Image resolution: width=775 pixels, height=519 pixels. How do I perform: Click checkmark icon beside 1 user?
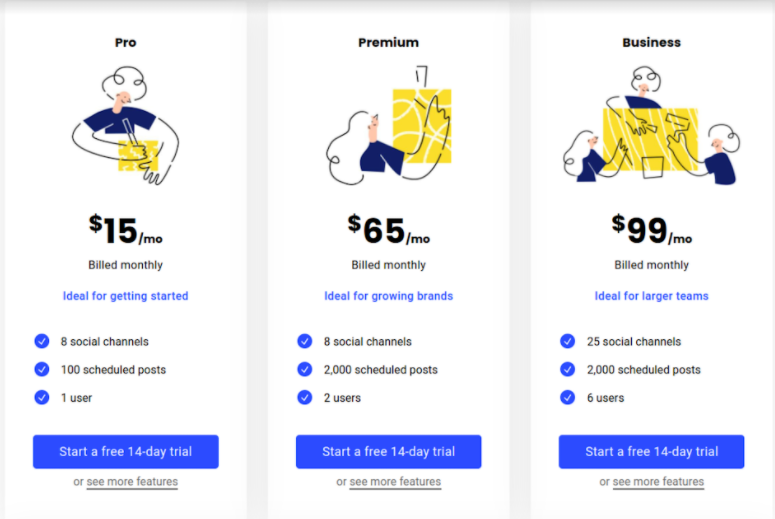coord(42,397)
